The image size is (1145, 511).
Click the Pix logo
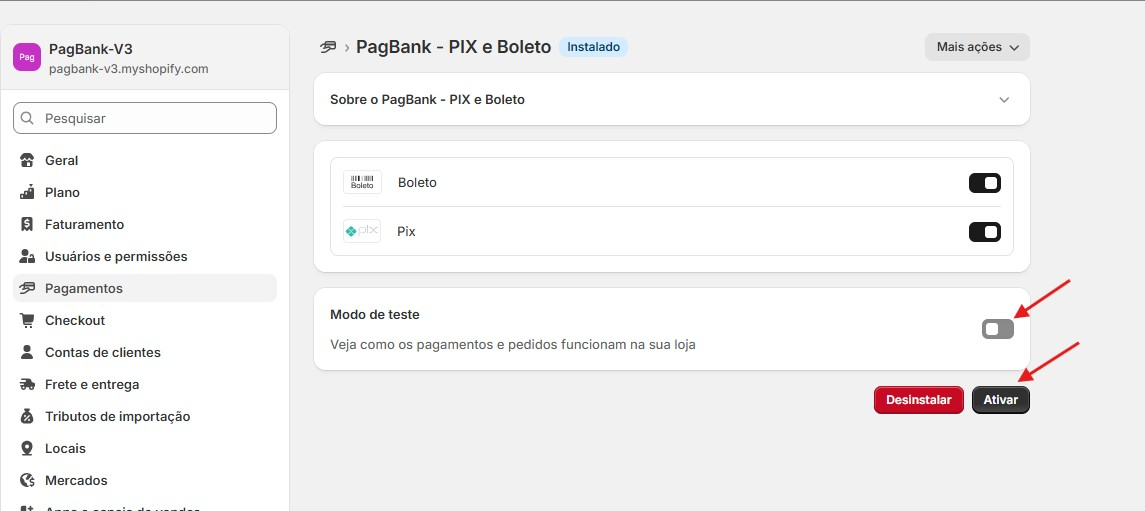(x=362, y=231)
